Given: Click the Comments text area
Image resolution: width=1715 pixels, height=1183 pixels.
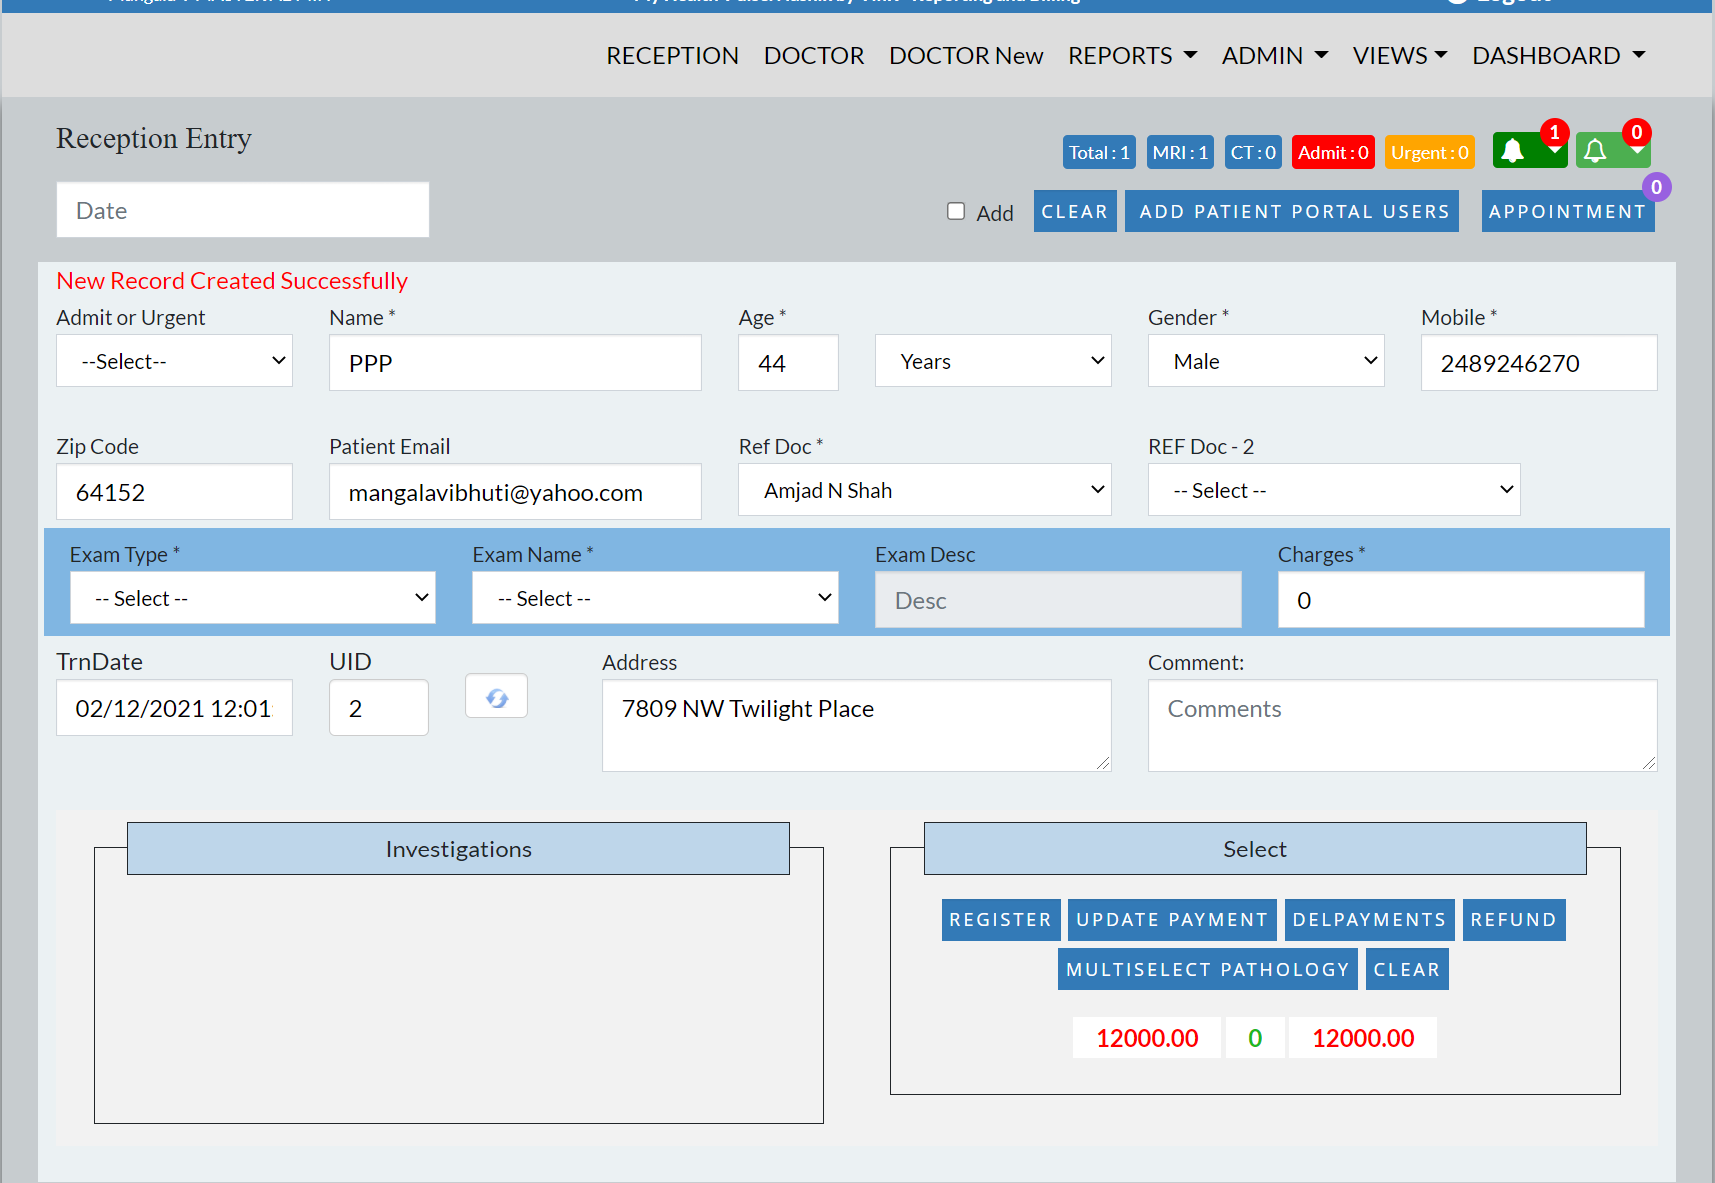Looking at the screenshot, I should 1403,726.
